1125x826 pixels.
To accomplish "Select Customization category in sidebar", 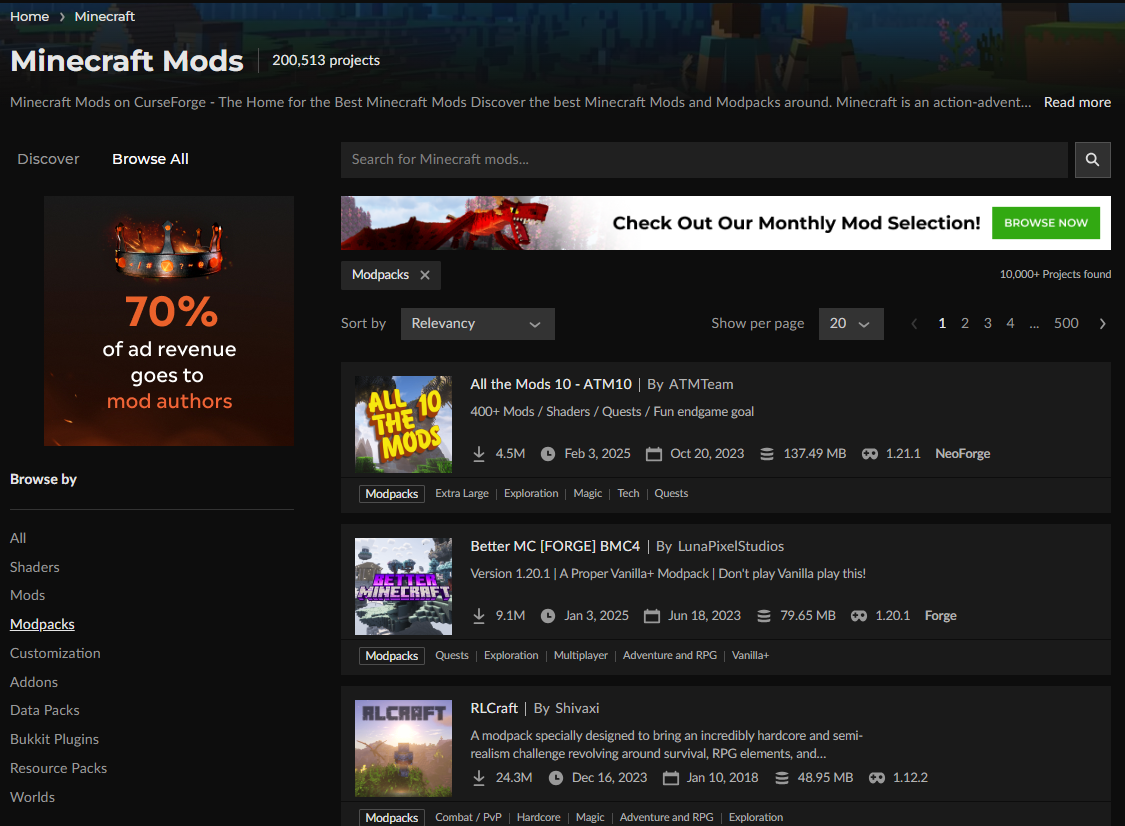I will (55, 653).
